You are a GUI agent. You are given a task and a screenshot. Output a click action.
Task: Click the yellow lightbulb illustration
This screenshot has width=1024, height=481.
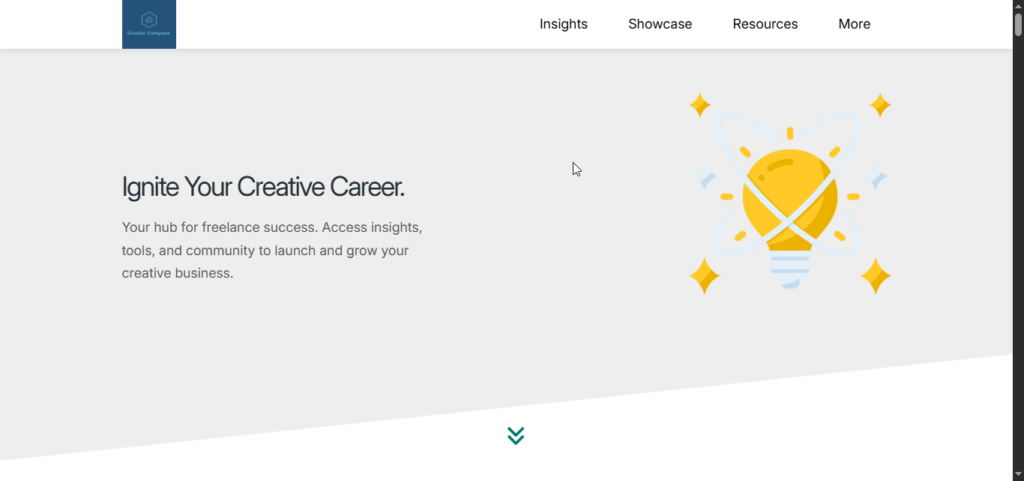pos(790,193)
